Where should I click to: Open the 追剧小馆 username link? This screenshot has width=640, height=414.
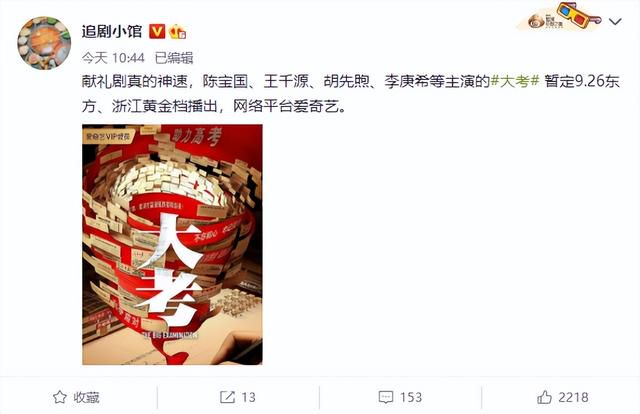click(x=112, y=31)
